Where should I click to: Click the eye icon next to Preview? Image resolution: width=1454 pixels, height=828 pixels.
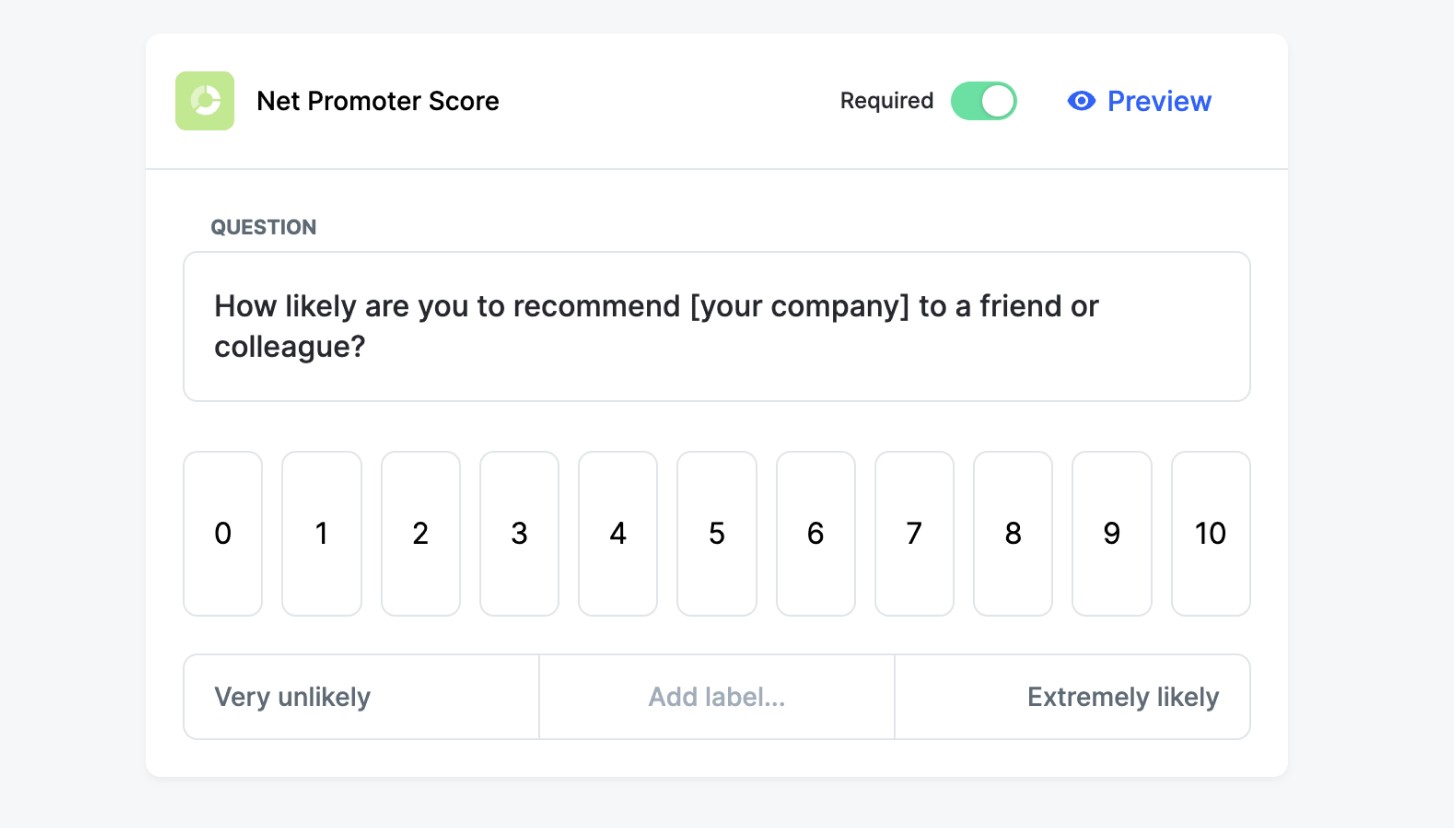coord(1080,100)
